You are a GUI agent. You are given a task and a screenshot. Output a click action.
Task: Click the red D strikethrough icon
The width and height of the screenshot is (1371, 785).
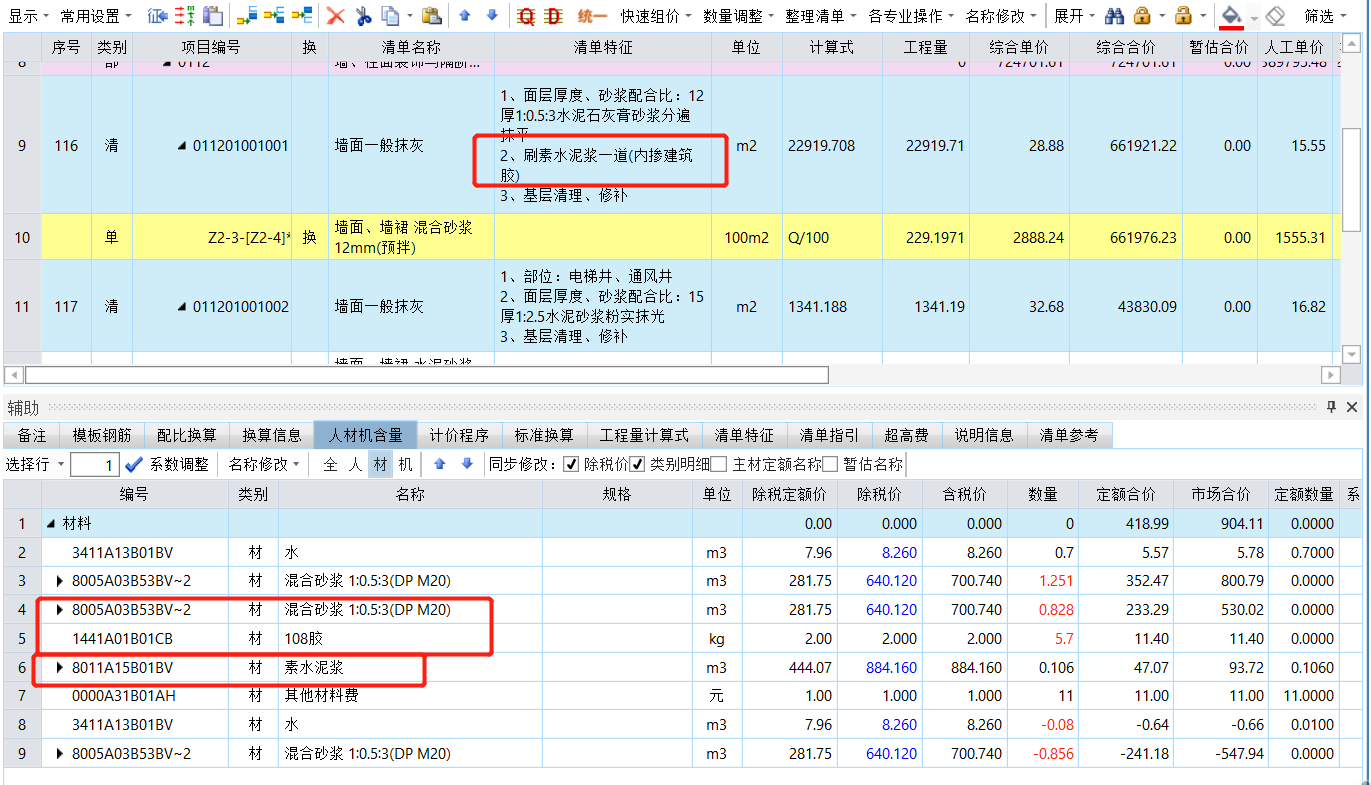553,15
